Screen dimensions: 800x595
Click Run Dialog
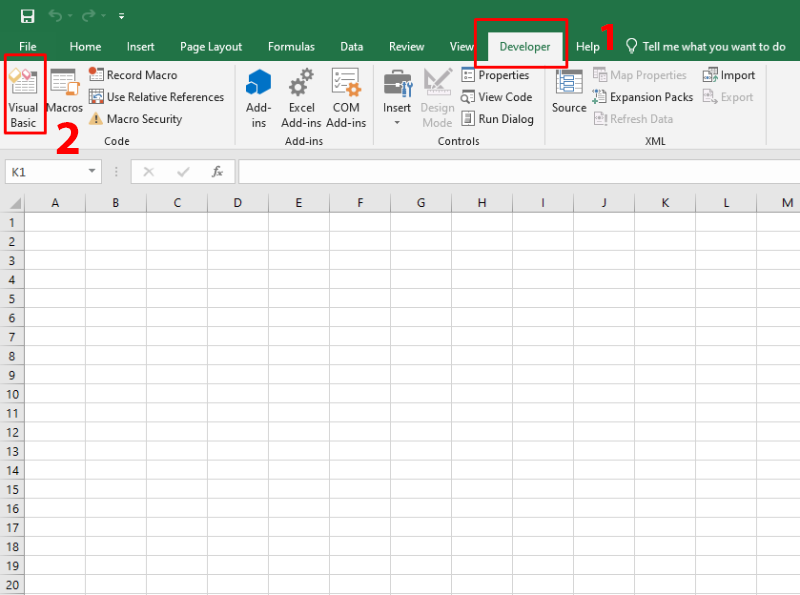click(x=497, y=118)
